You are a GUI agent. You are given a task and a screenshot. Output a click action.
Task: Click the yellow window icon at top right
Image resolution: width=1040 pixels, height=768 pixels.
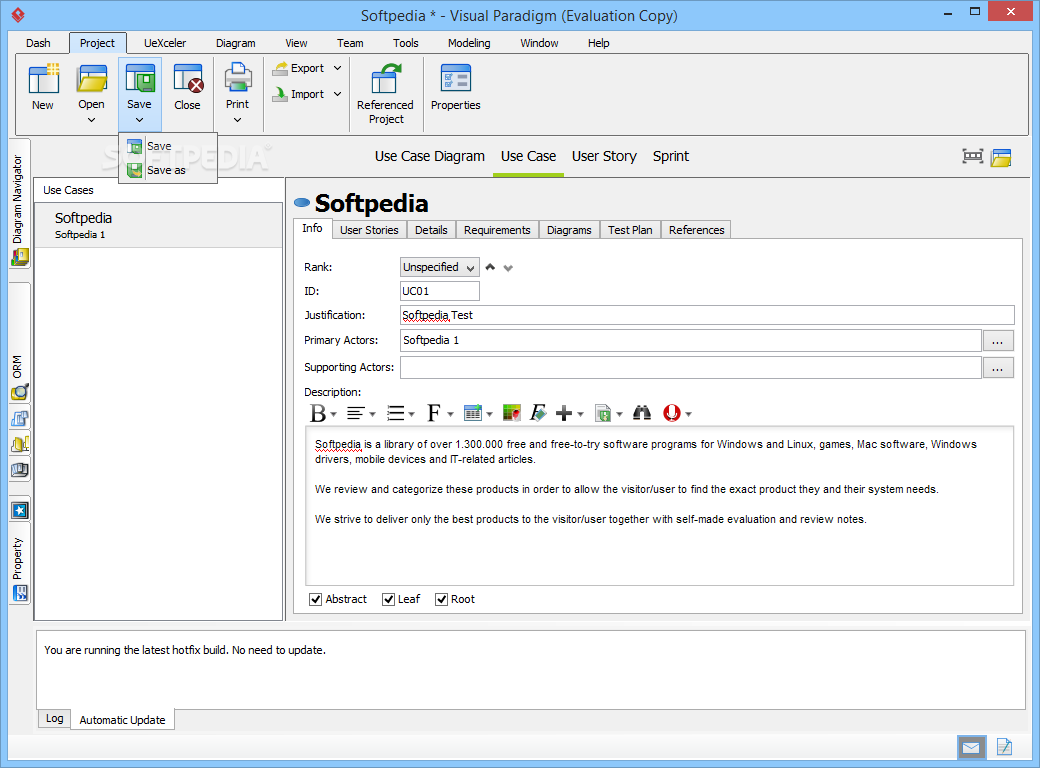coord(1001,157)
